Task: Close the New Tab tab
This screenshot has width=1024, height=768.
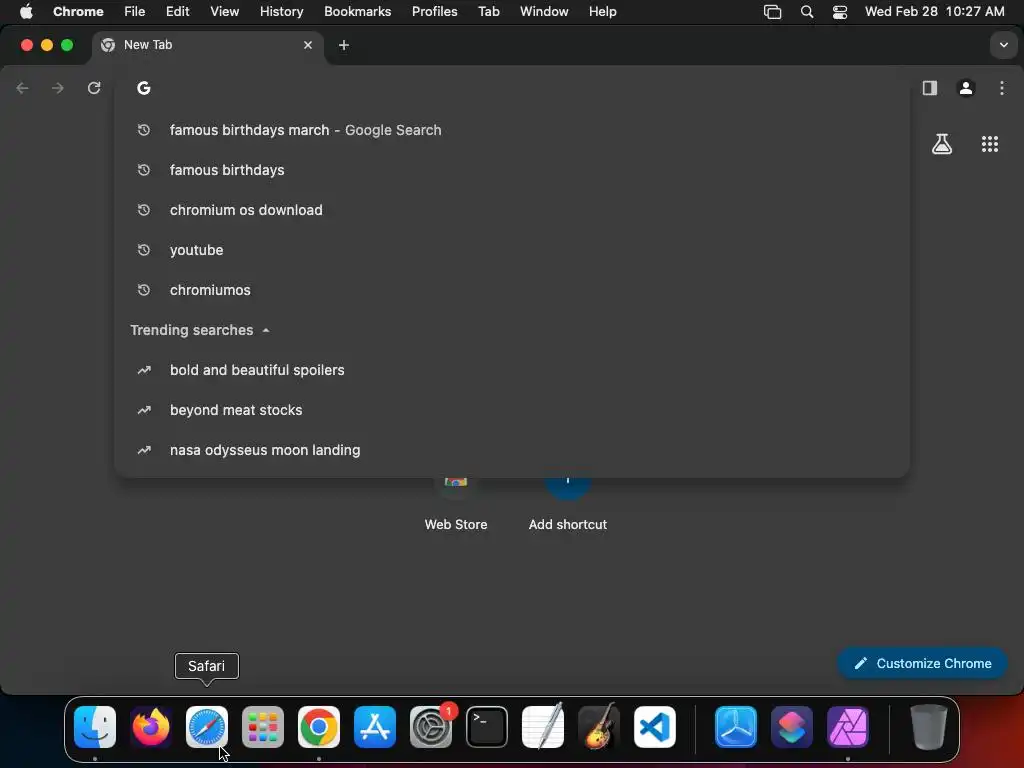Action: pyautogui.click(x=308, y=45)
